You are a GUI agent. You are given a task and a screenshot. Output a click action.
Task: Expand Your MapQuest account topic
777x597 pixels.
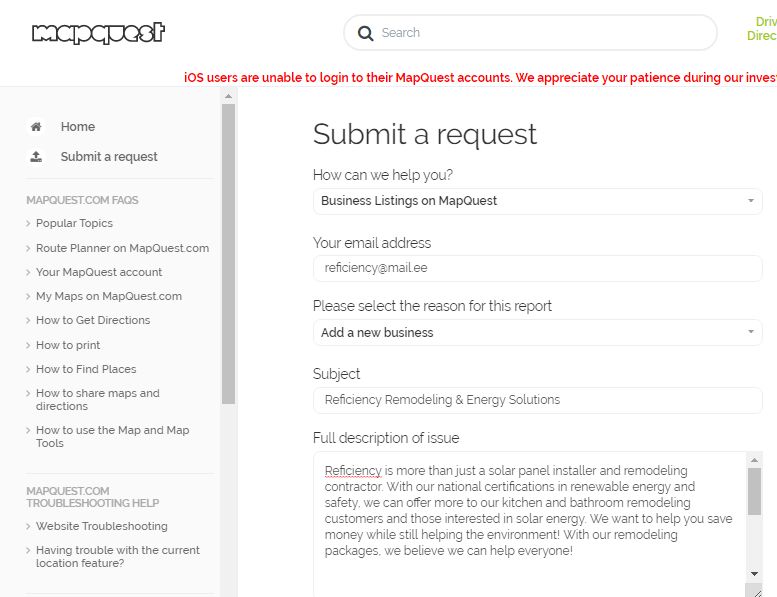[x=99, y=272]
